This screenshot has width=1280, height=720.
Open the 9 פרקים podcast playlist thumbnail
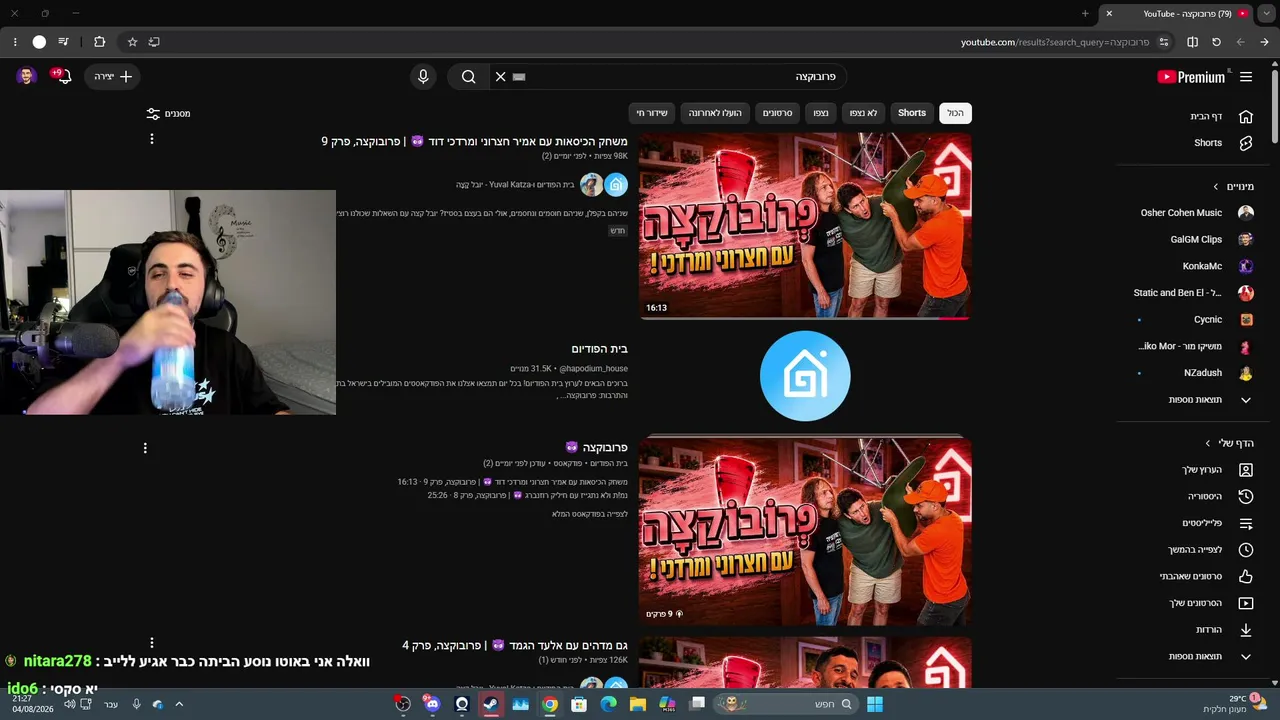pyautogui.click(x=805, y=532)
